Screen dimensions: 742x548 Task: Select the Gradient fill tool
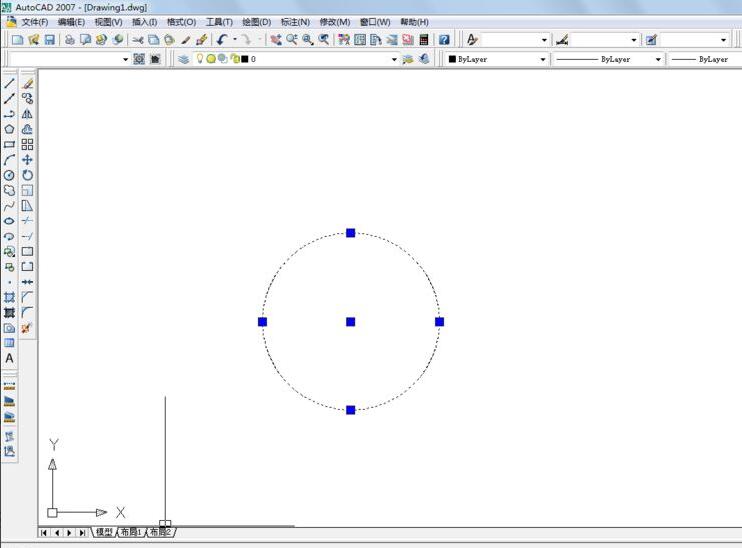coord(9,312)
